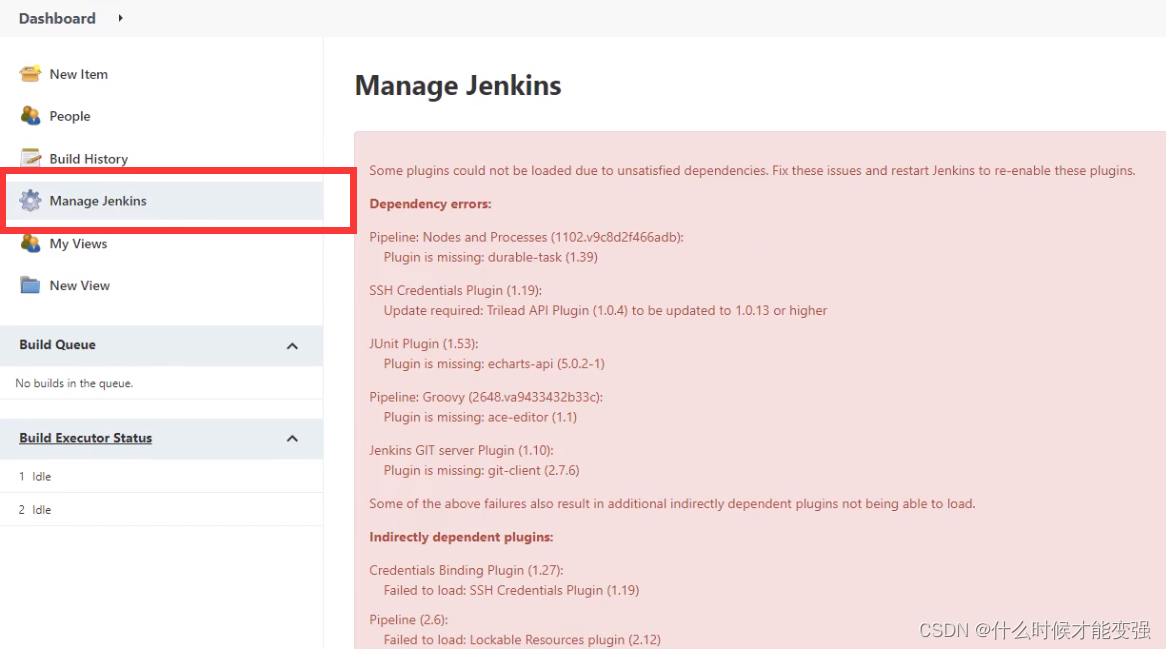Click the My Views icon
1166x649 pixels.
tap(30, 243)
